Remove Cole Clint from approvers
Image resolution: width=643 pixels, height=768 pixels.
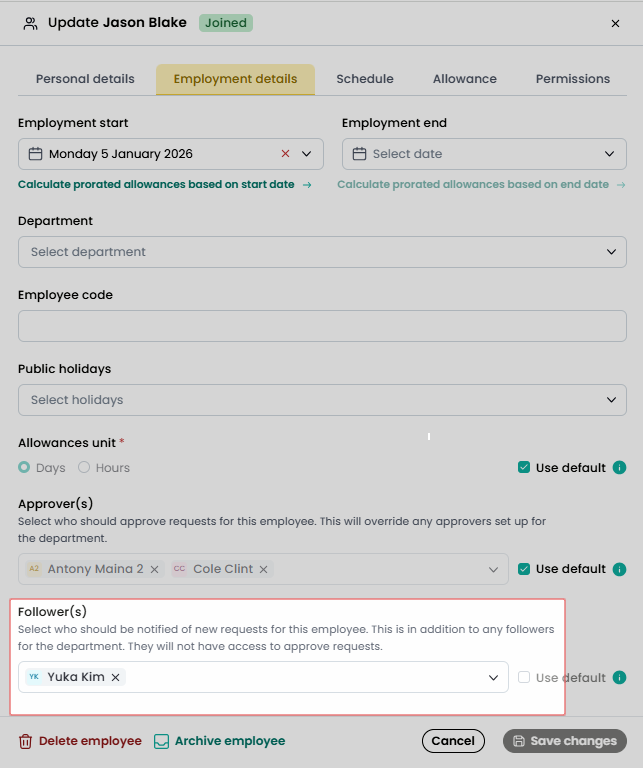point(263,569)
